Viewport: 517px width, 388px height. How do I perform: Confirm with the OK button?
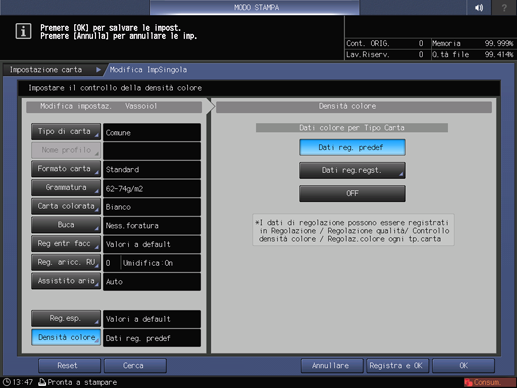(463, 366)
